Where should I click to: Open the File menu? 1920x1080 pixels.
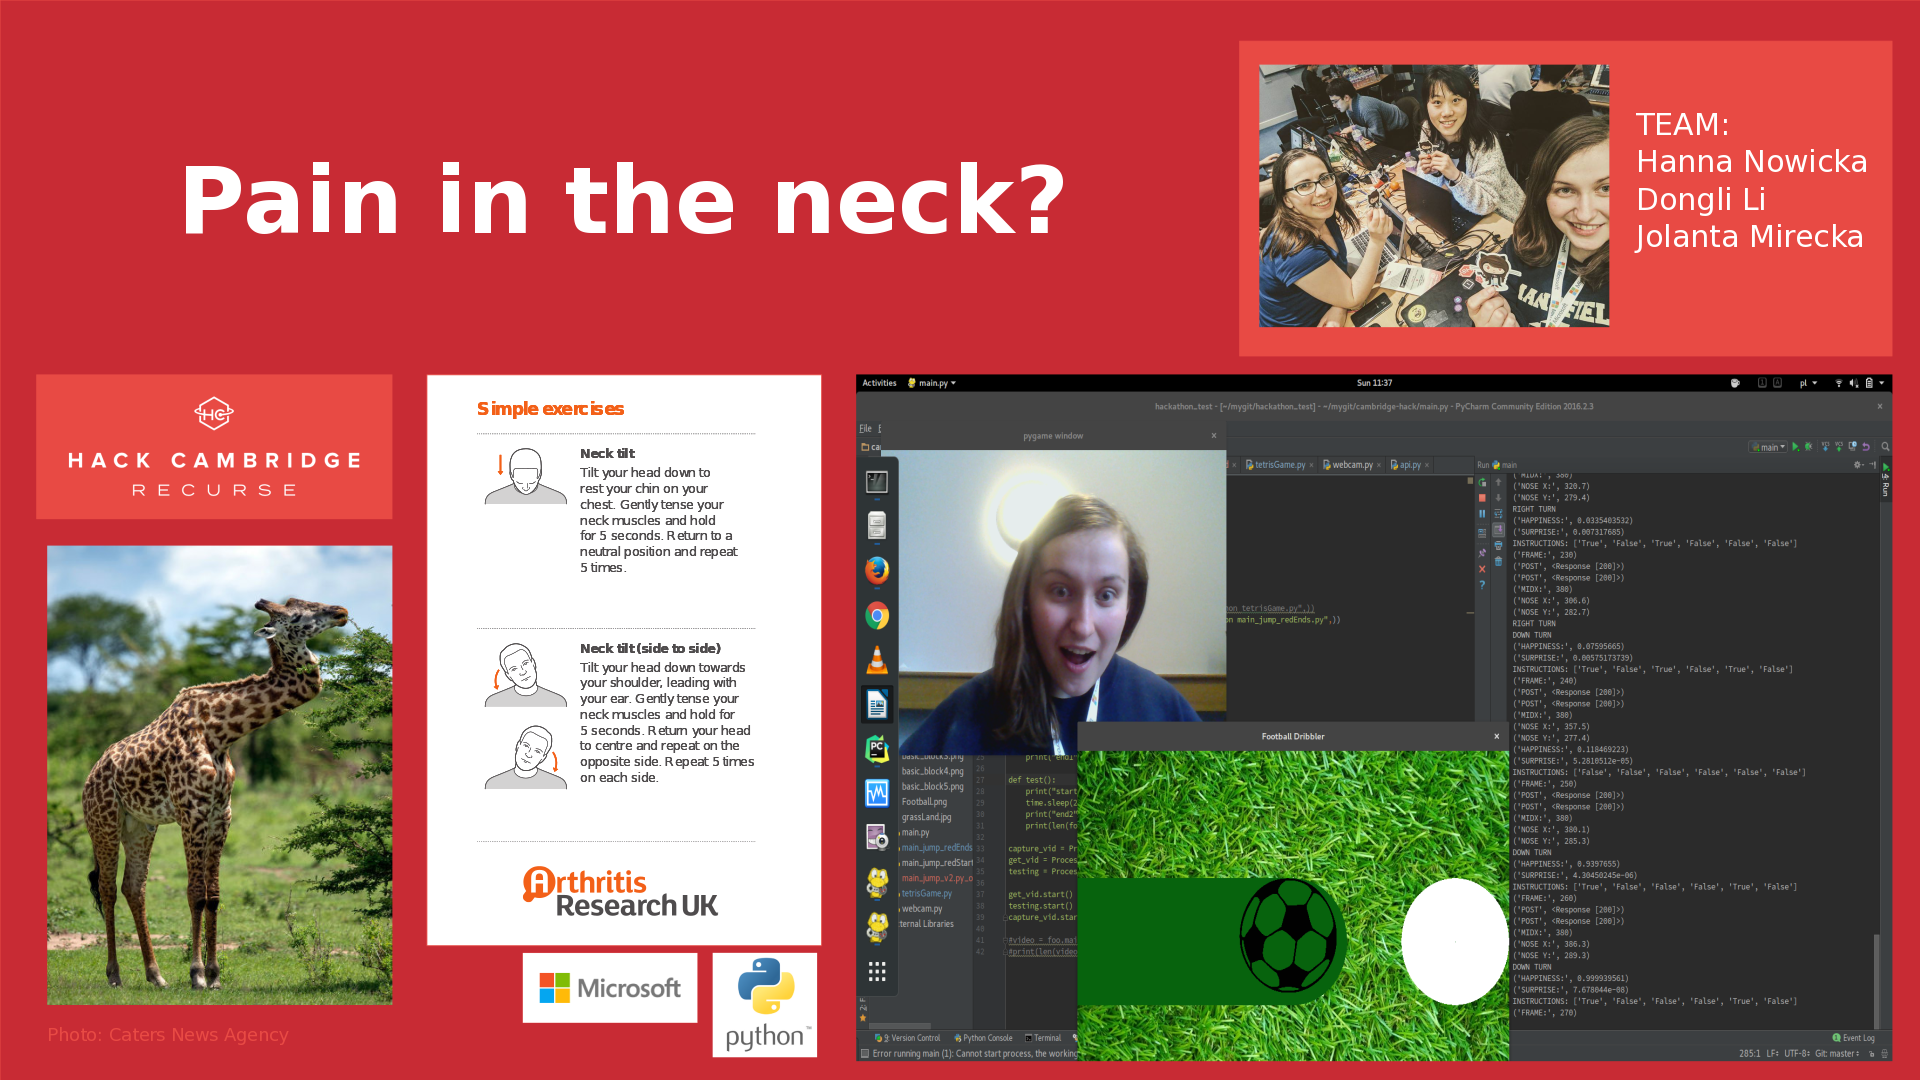[865, 428]
